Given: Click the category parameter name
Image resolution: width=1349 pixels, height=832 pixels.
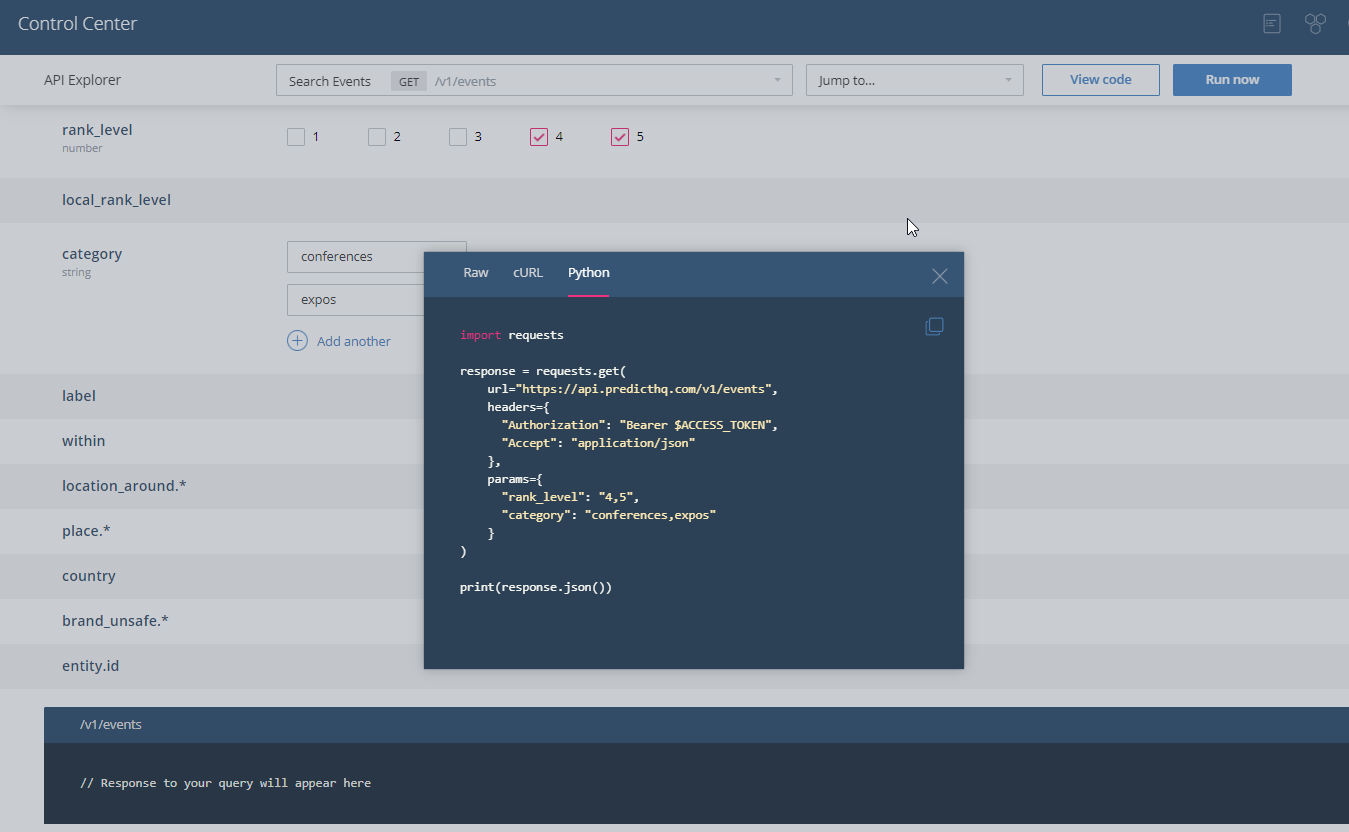Looking at the screenshot, I should [x=92, y=254].
